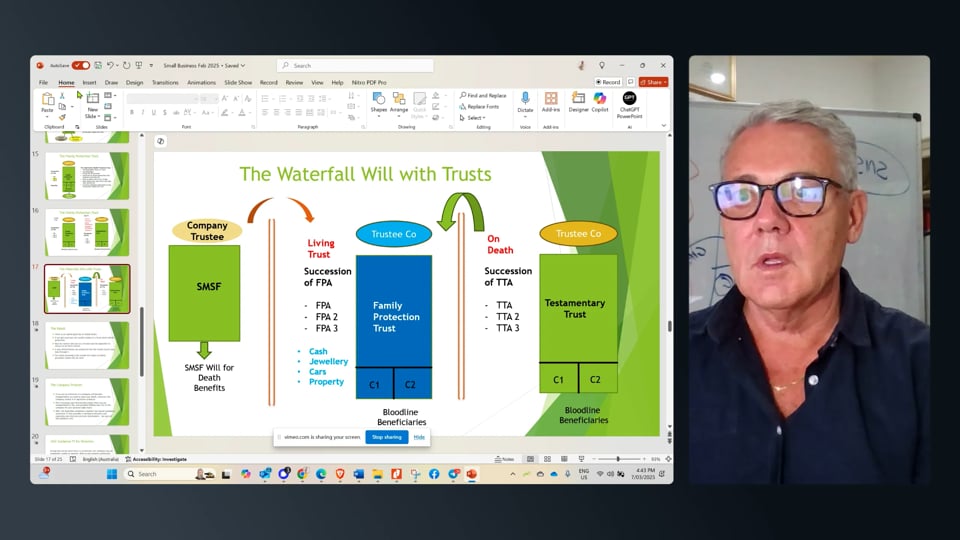Screen dimensions: 960x540
Task: Switch to Slide Sorter view icon
Action: [x=547, y=459]
